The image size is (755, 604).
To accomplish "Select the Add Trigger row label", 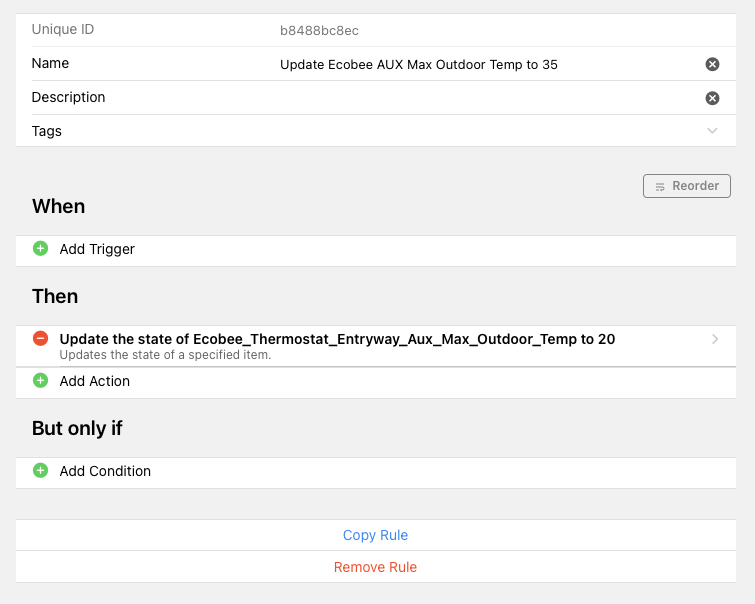I will (x=97, y=249).
